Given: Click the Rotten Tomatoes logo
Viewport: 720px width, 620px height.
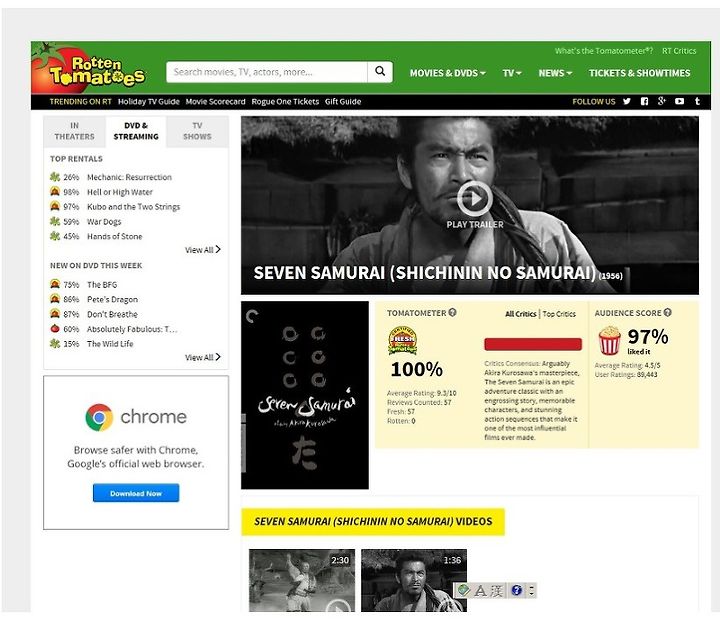Looking at the screenshot, I should click(x=89, y=69).
